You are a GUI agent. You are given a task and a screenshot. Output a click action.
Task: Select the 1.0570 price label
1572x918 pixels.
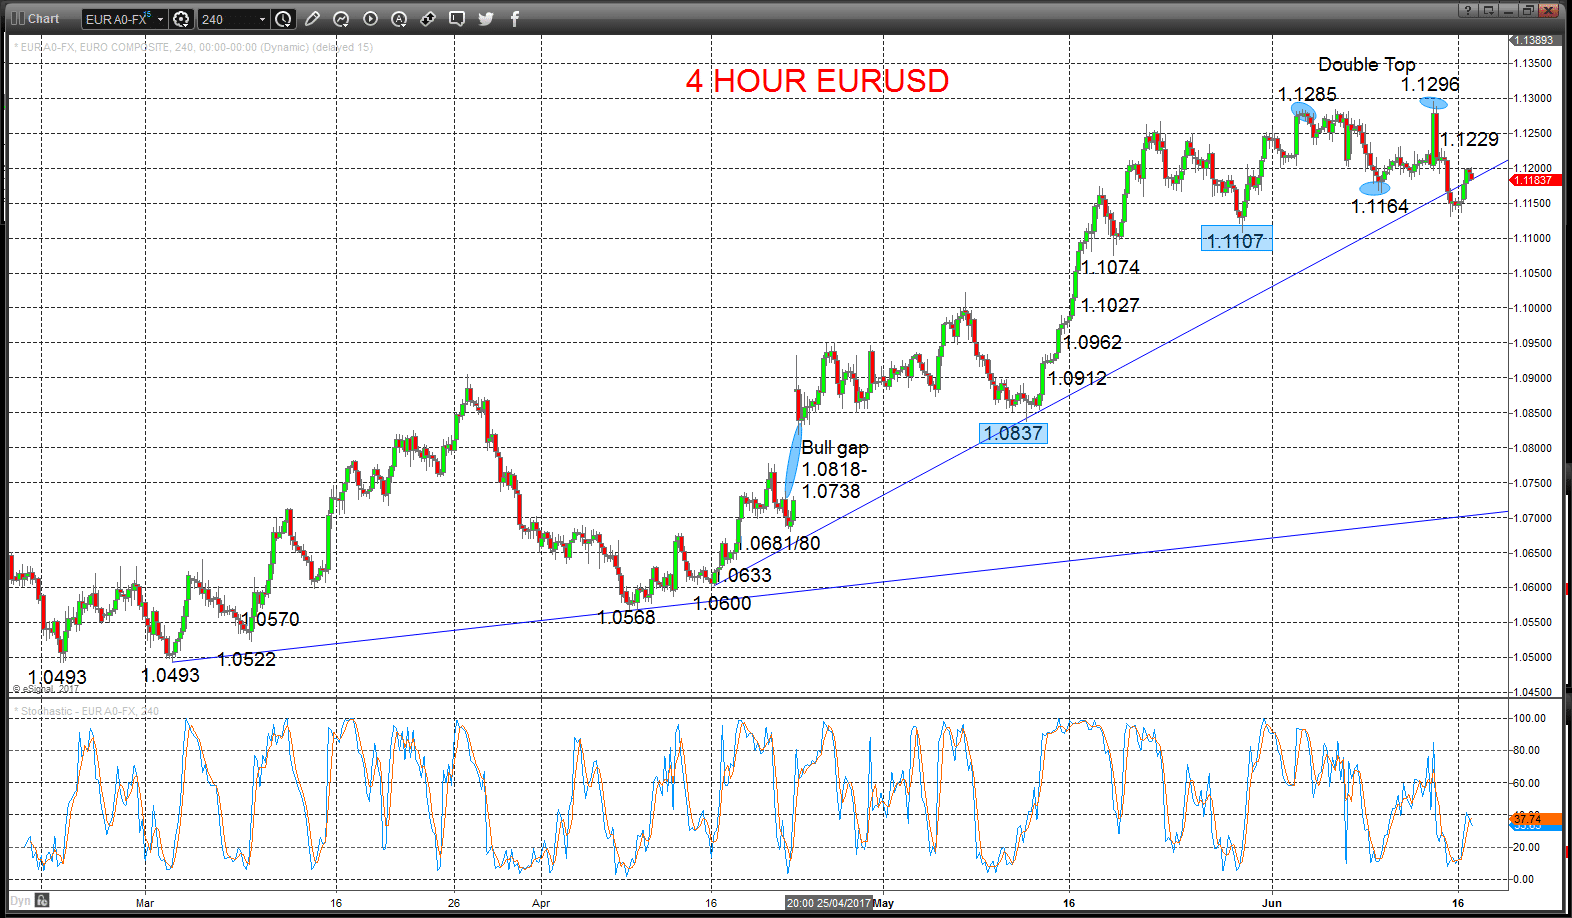270,619
